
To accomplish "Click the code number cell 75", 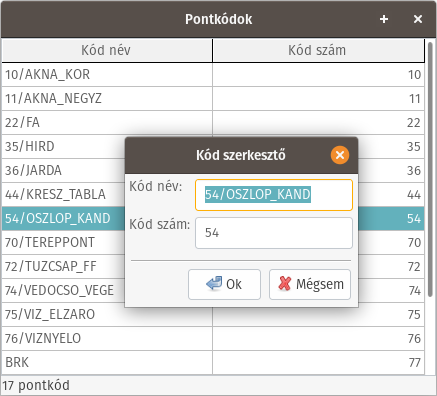I will tap(318, 315).
